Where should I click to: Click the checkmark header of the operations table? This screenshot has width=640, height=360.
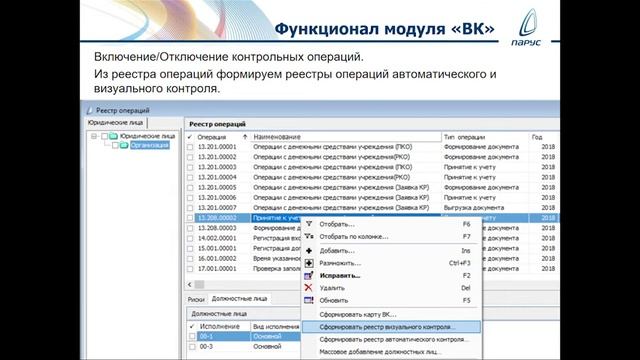[190, 137]
